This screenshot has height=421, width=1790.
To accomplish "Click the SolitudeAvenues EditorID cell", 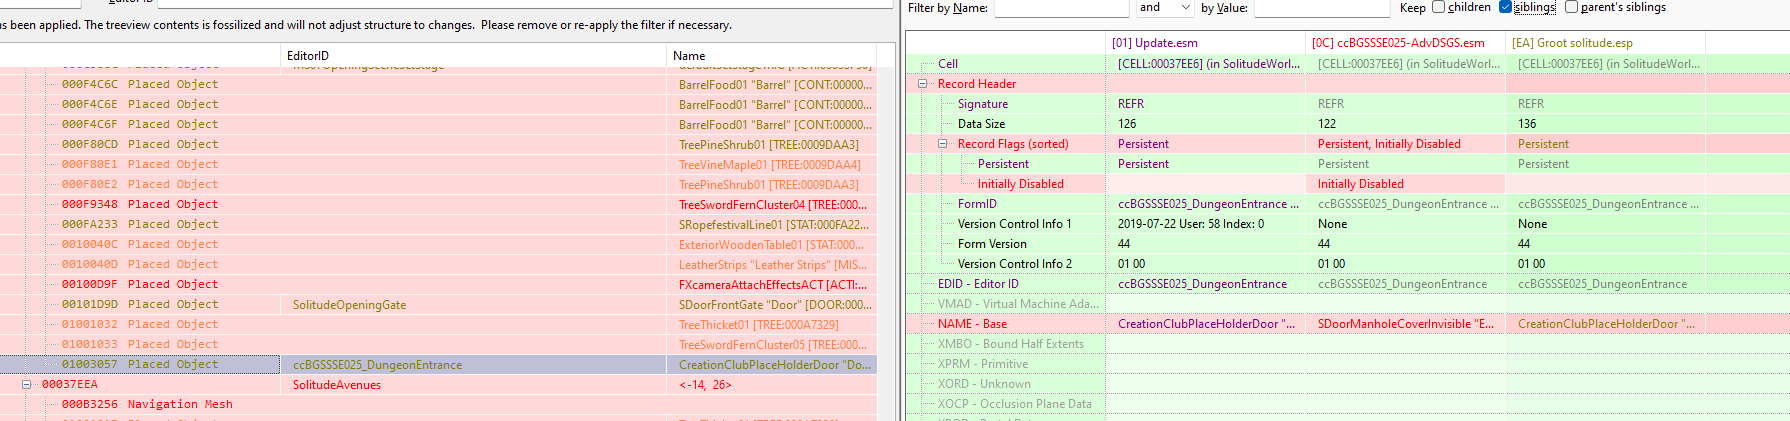I will [336, 385].
